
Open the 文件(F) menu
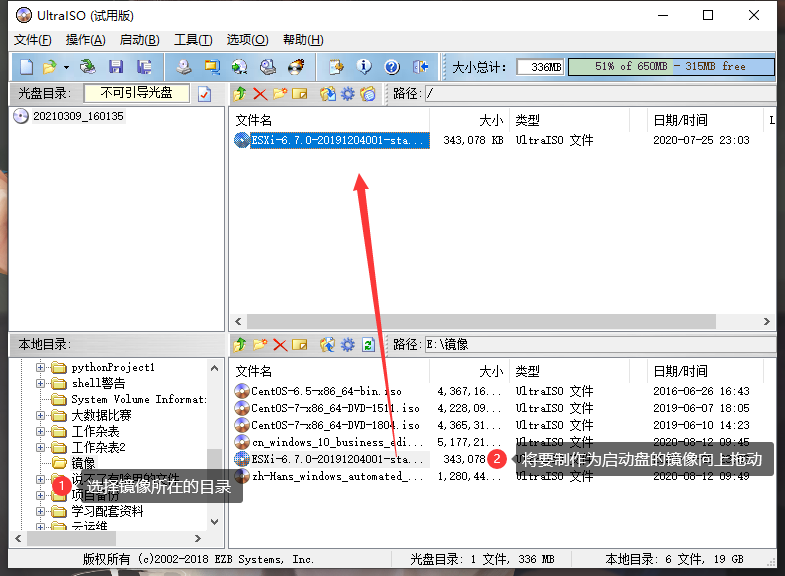coord(33,40)
